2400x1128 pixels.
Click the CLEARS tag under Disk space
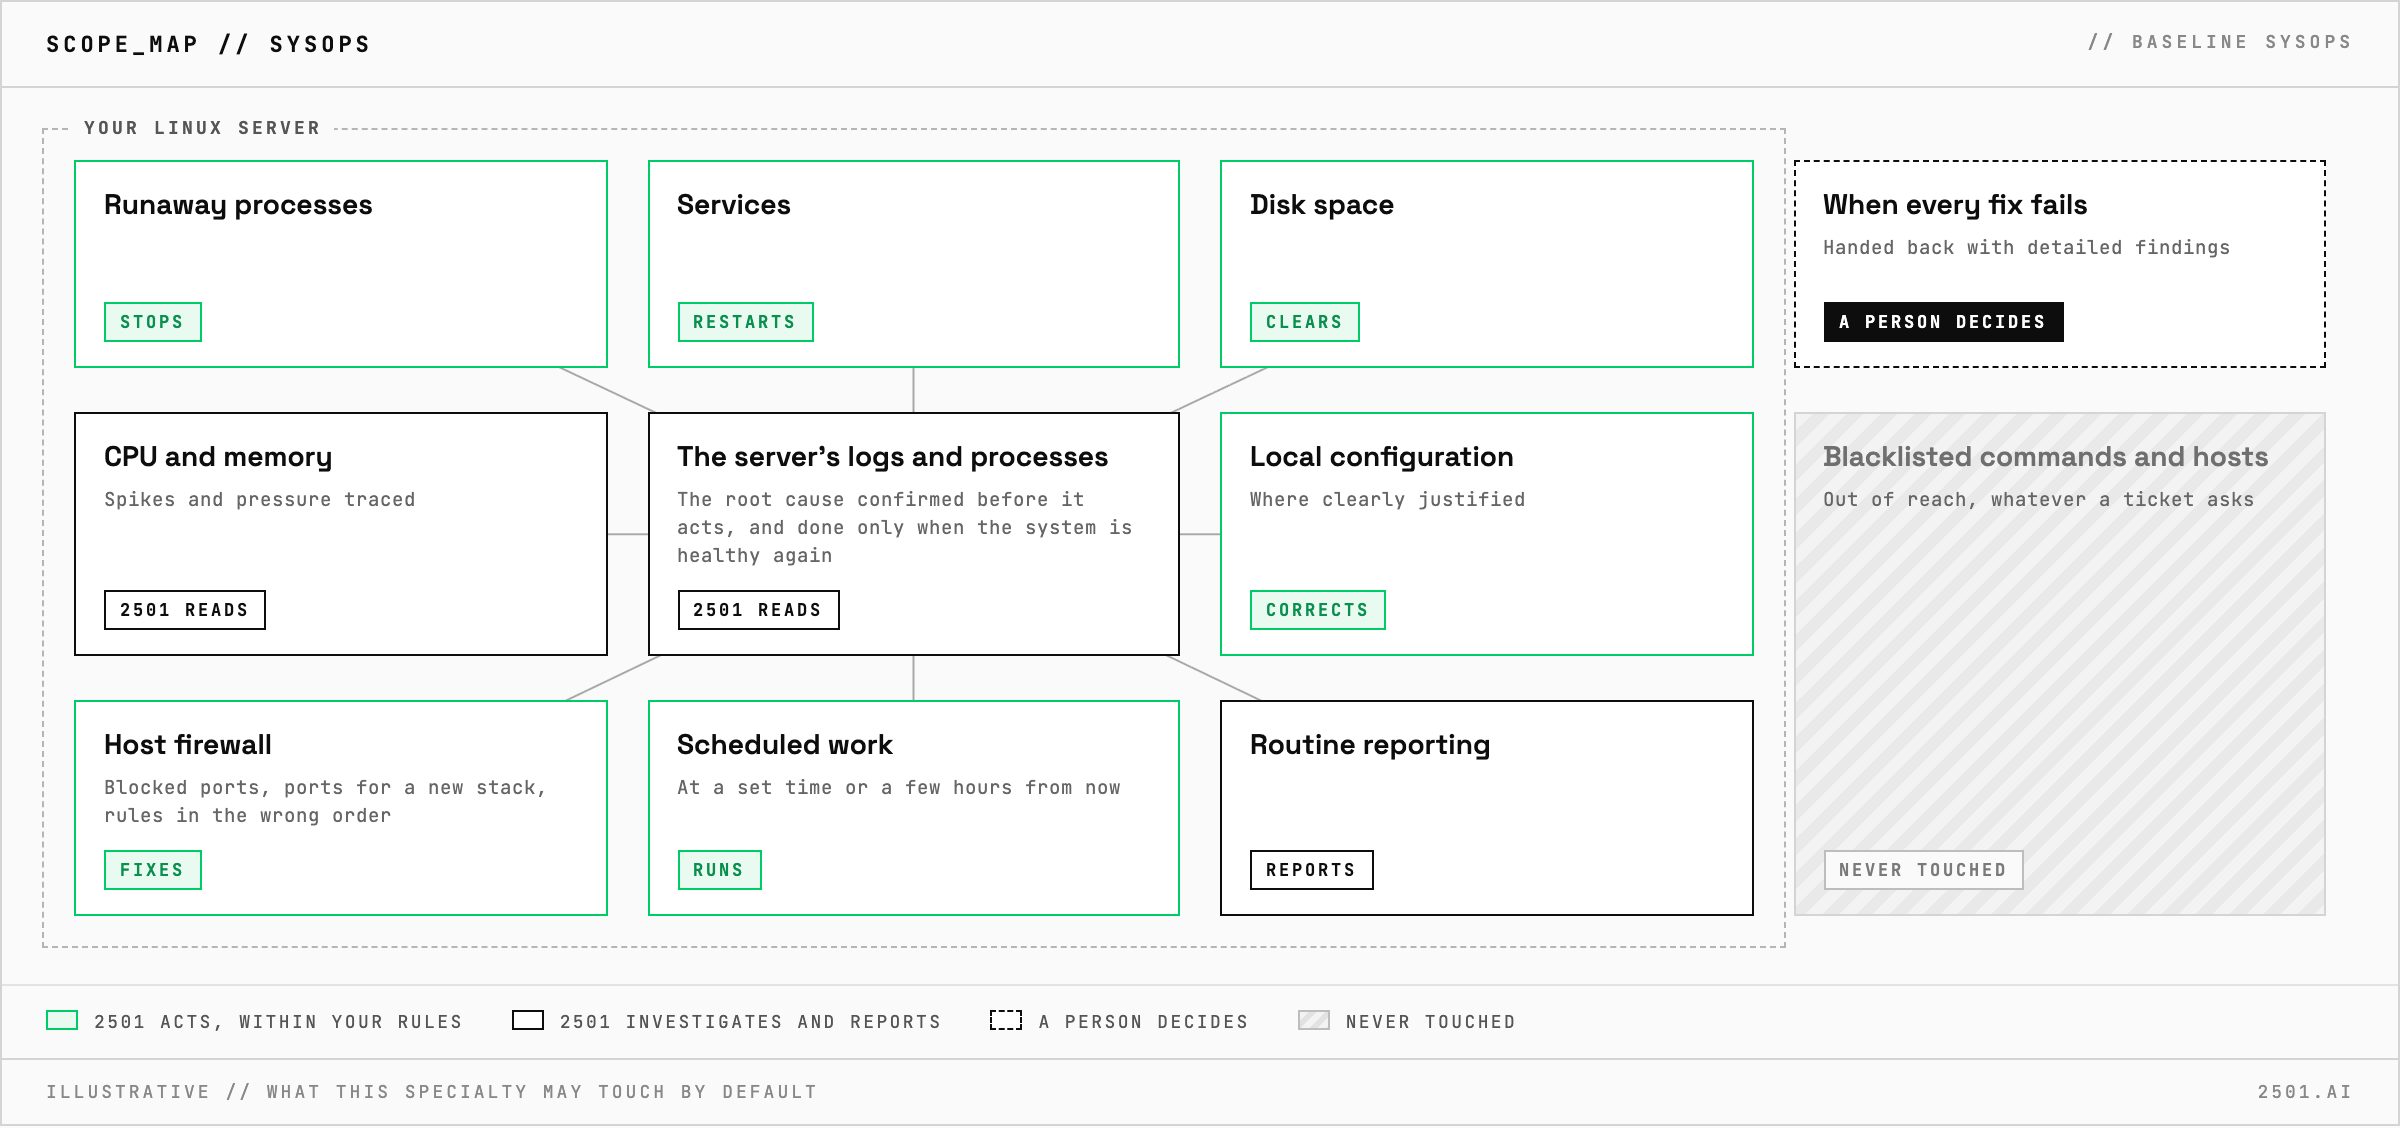(1304, 322)
